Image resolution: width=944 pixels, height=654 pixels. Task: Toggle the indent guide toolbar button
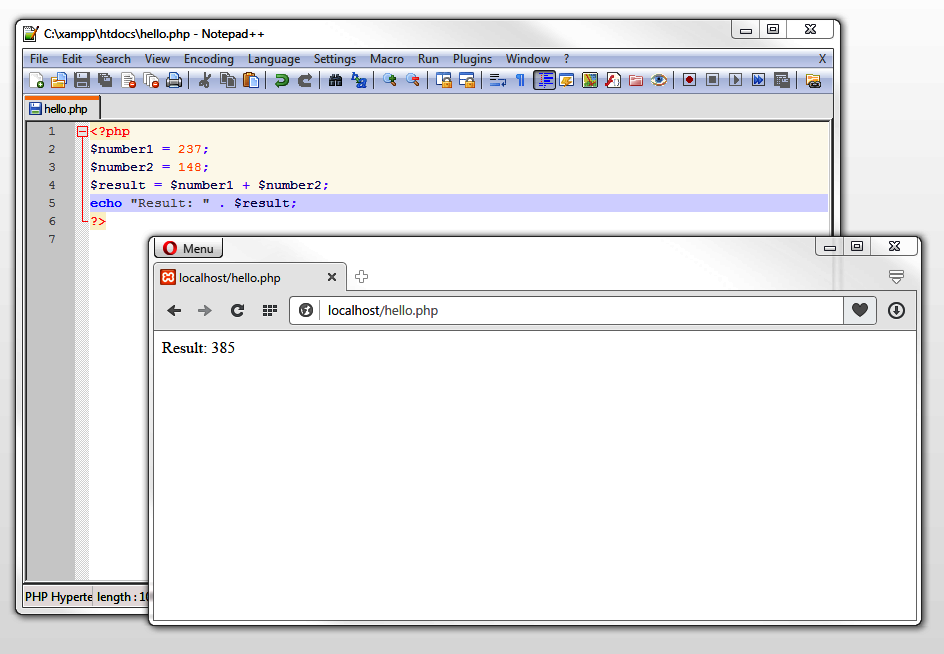[x=544, y=80]
